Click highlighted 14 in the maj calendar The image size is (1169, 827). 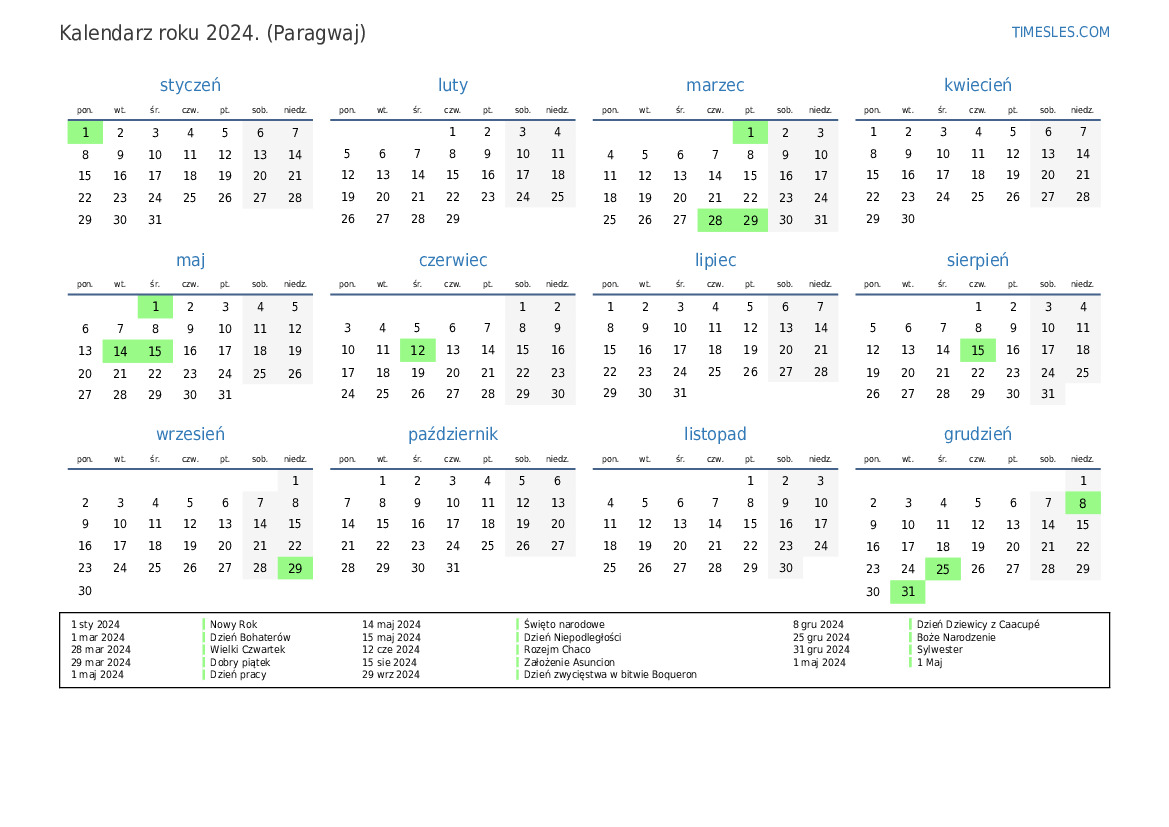(x=120, y=351)
